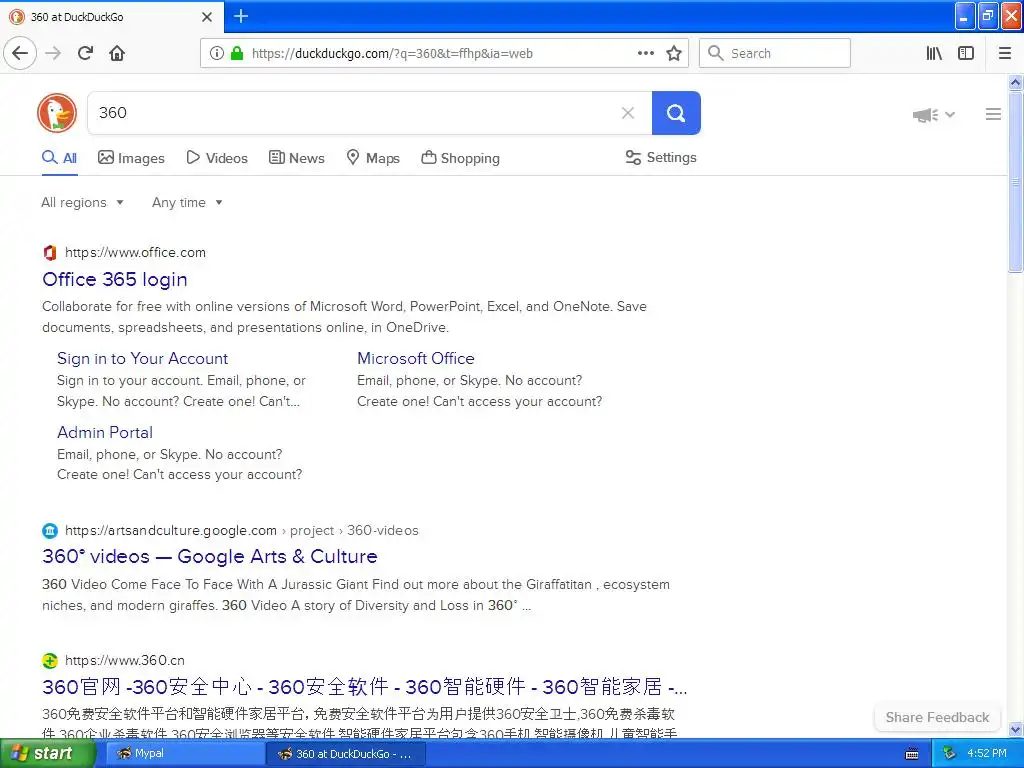Open the 360官网 result title
The height and width of the screenshot is (768, 1024).
click(x=364, y=687)
